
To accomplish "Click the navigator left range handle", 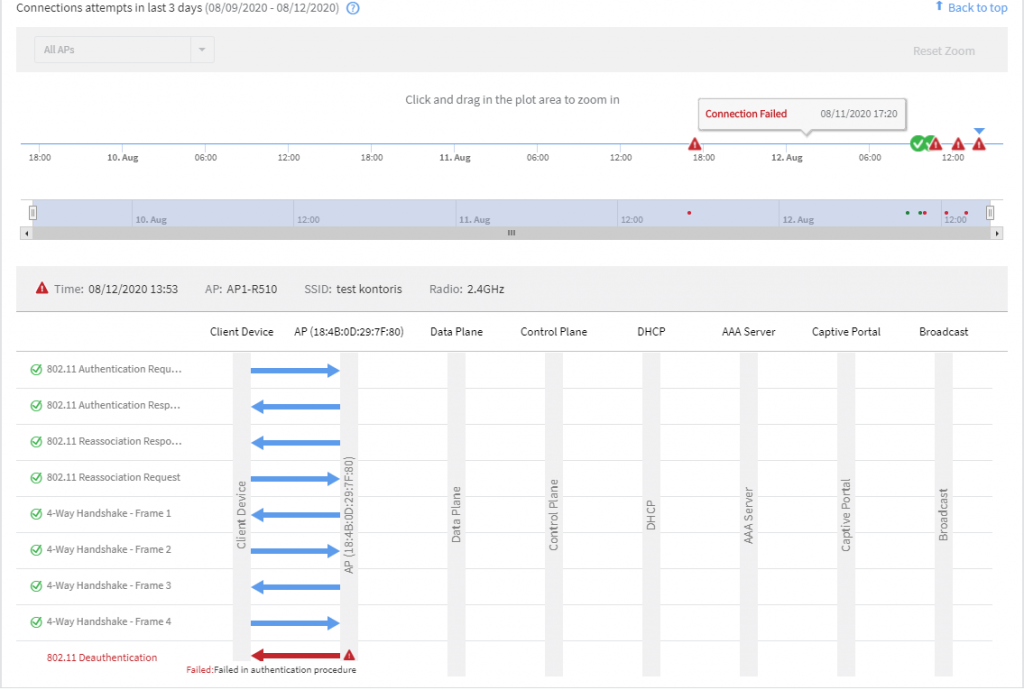I will [x=33, y=212].
